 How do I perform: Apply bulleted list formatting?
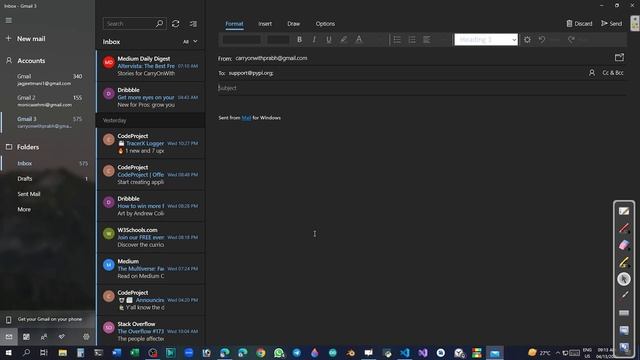[397, 40]
